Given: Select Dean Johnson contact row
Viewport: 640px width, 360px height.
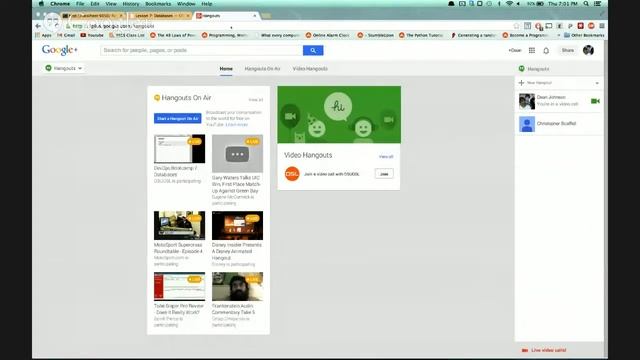Looking at the screenshot, I should (559, 101).
